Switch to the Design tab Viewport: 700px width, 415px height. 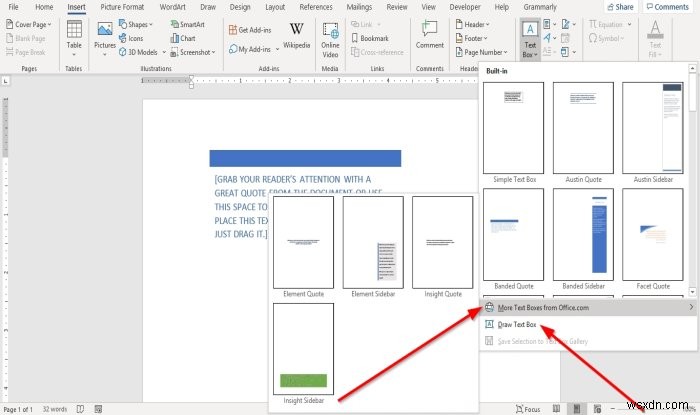[240, 7]
